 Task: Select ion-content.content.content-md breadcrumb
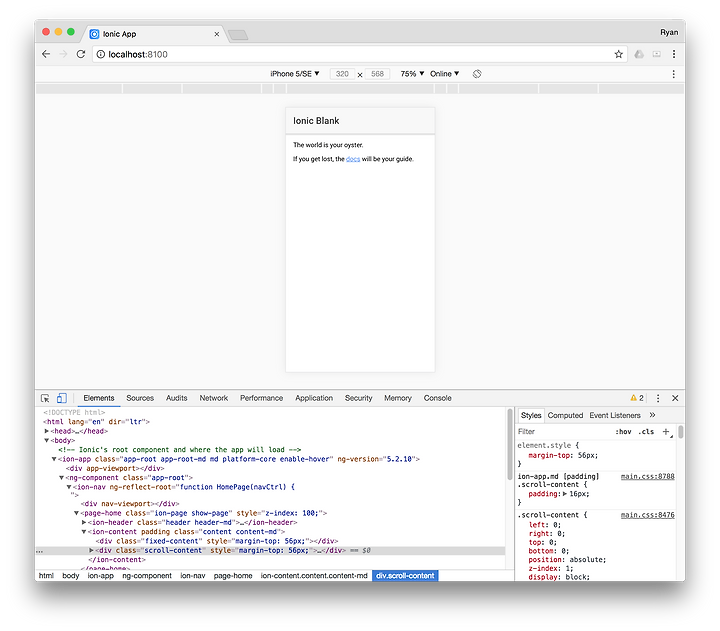tap(314, 576)
